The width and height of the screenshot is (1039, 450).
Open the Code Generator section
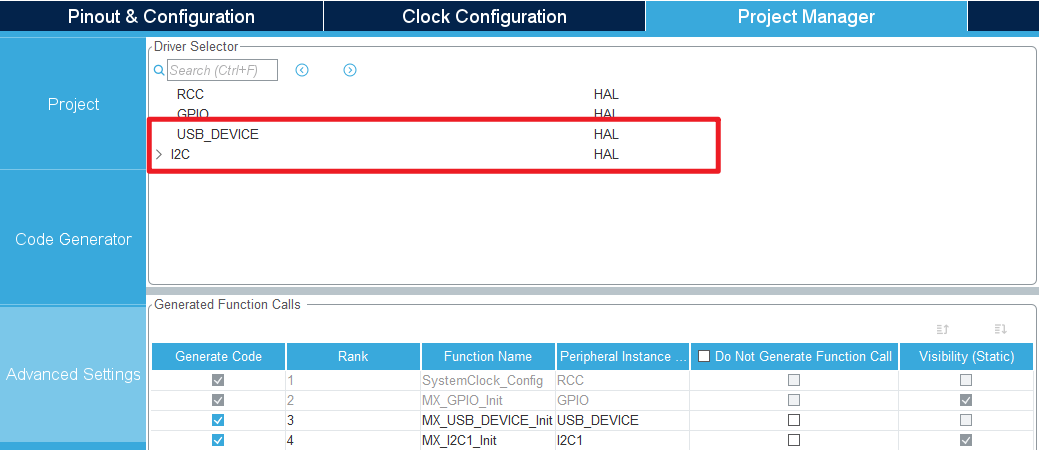(73, 239)
